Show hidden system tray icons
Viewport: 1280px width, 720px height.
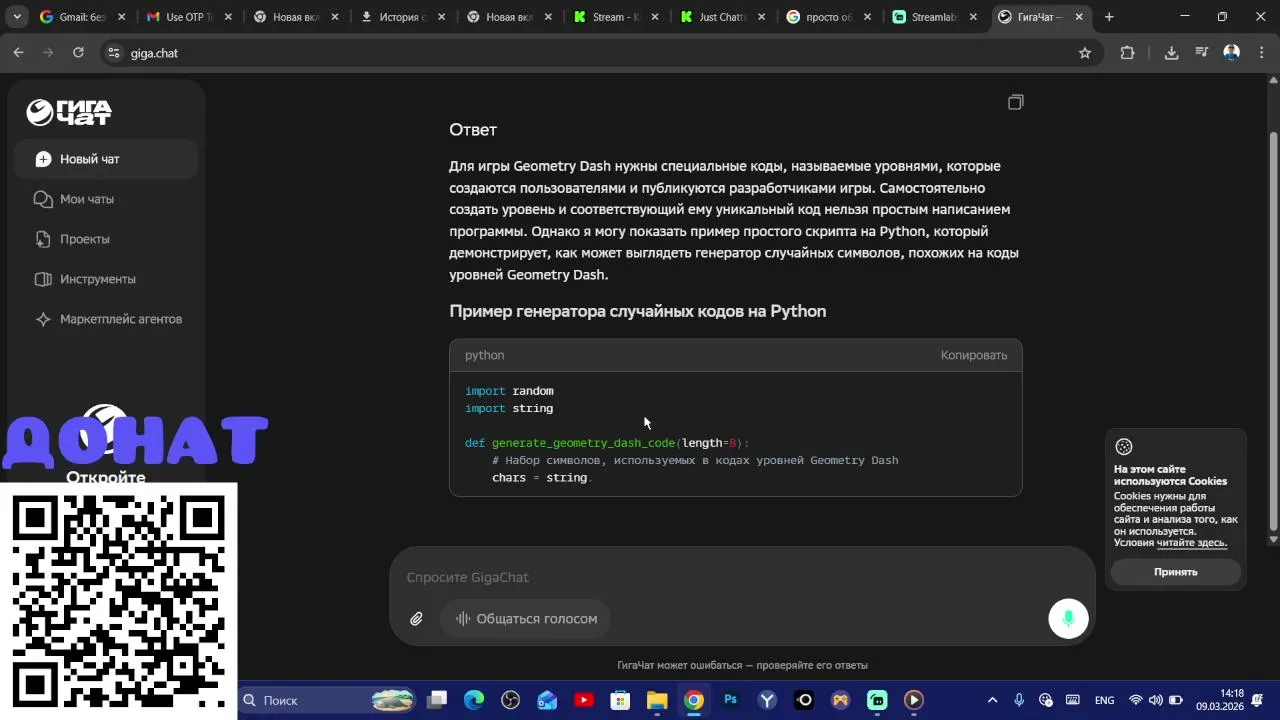click(992, 700)
